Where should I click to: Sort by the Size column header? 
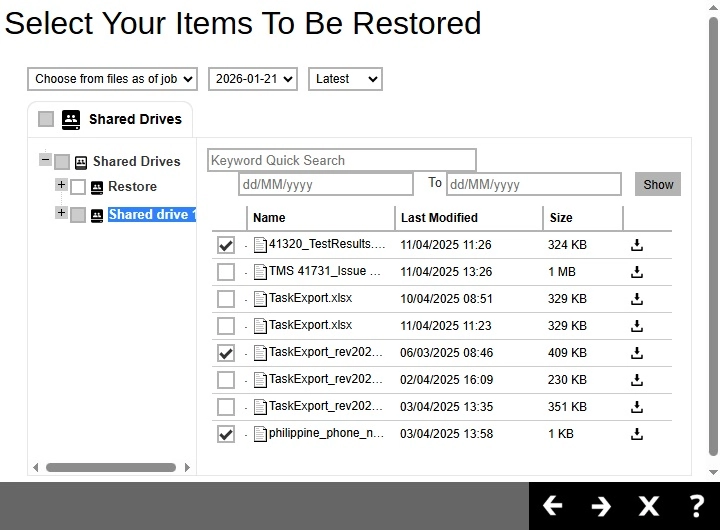561,218
